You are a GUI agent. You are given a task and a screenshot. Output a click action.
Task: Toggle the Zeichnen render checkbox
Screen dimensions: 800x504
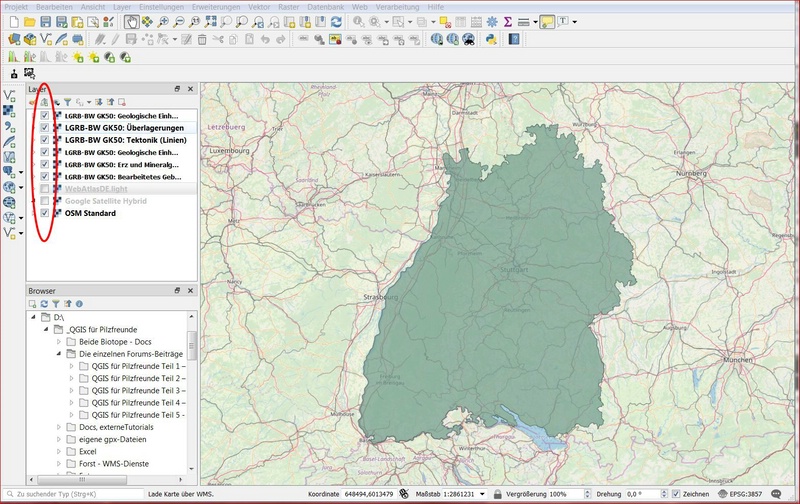[x=676, y=495]
